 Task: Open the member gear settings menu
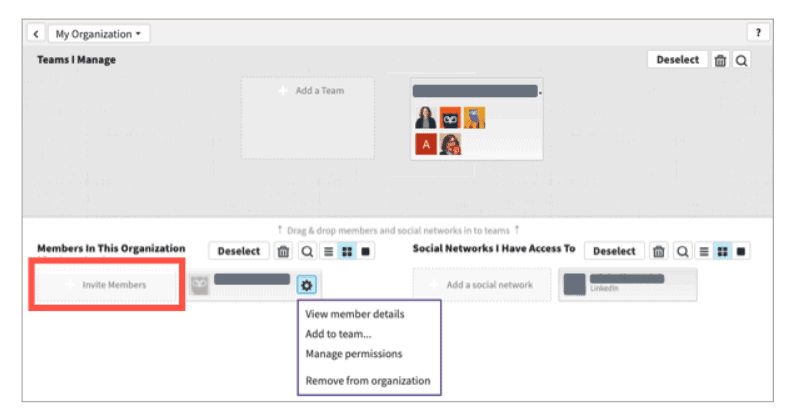pyautogui.click(x=306, y=285)
